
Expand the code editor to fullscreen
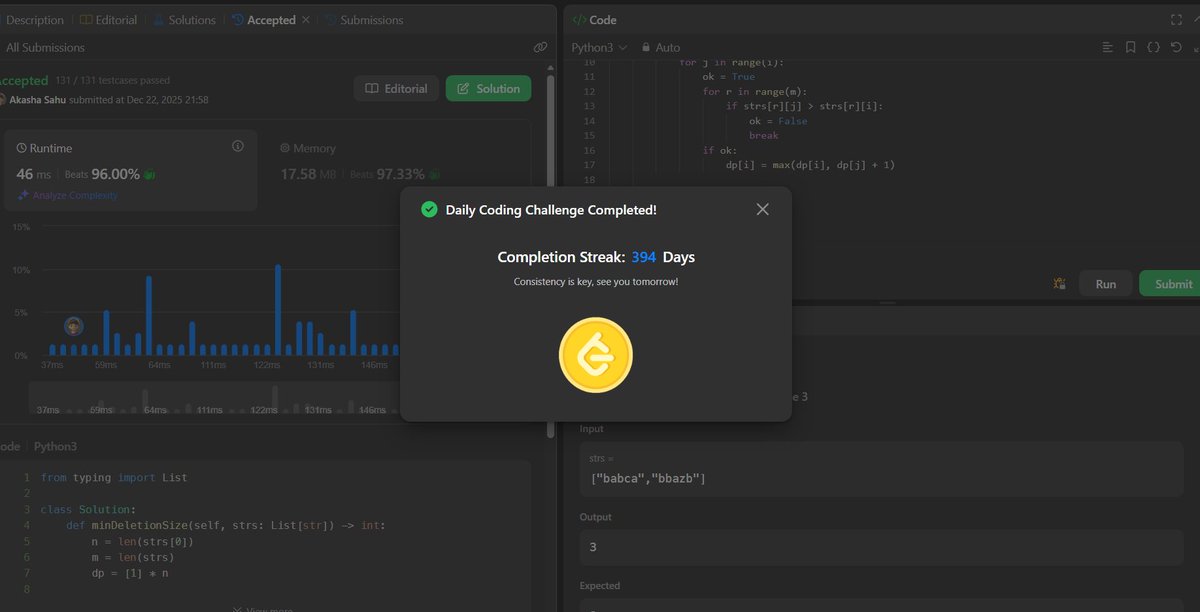pyautogui.click(x=1176, y=19)
